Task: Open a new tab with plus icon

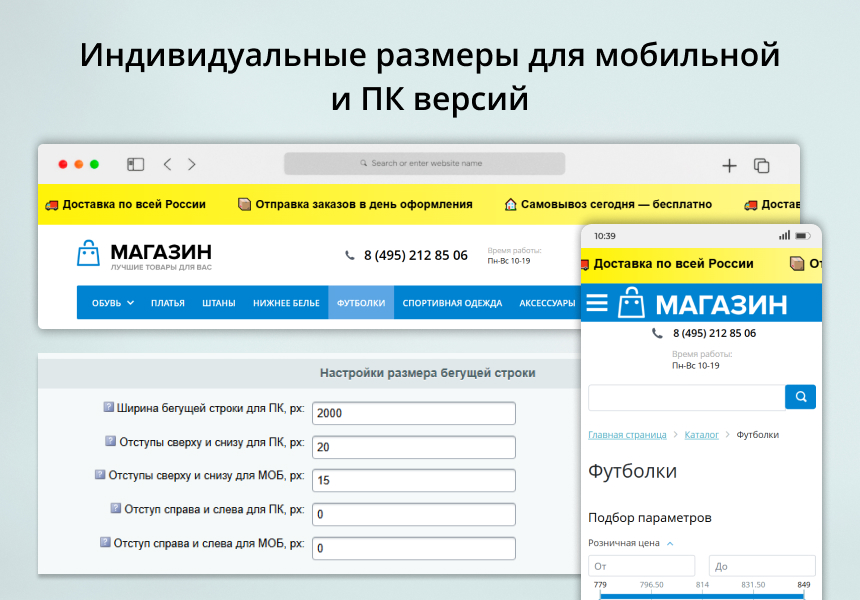Action: click(x=729, y=166)
